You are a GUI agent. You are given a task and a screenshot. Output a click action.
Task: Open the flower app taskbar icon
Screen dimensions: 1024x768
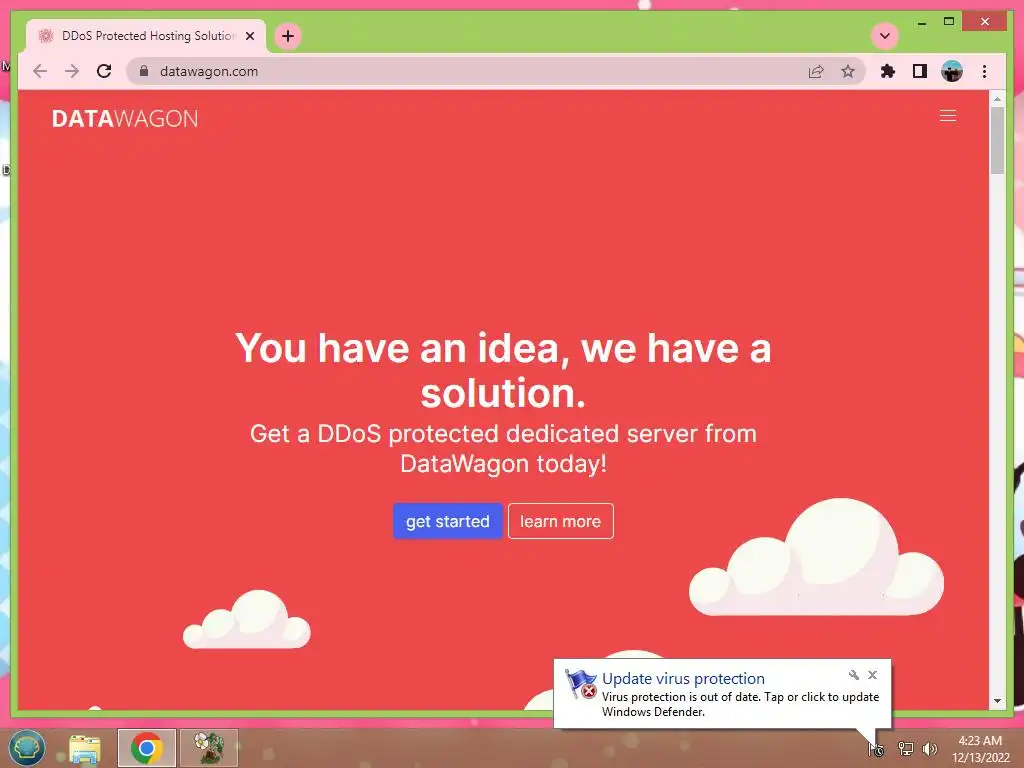coord(208,748)
